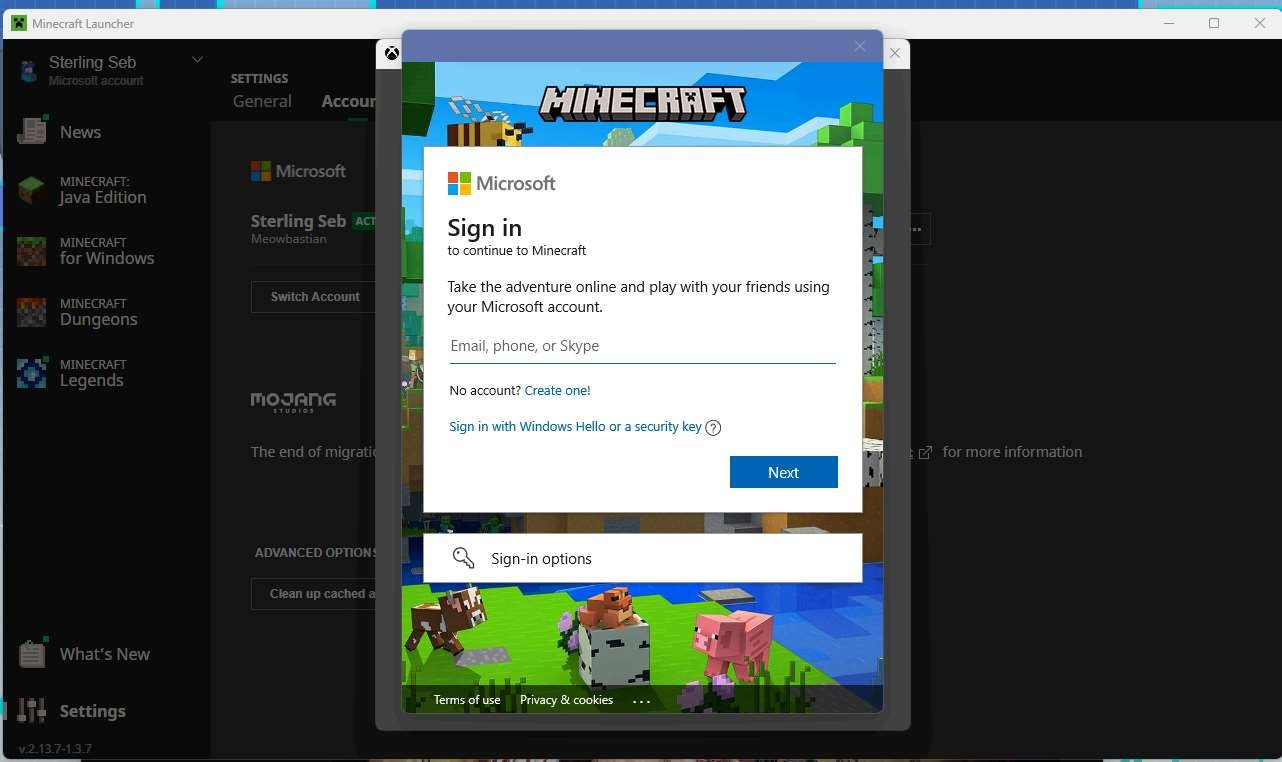Close the Minecraft sign-in dialog
Viewport: 1282px width, 762px height.
coord(860,46)
